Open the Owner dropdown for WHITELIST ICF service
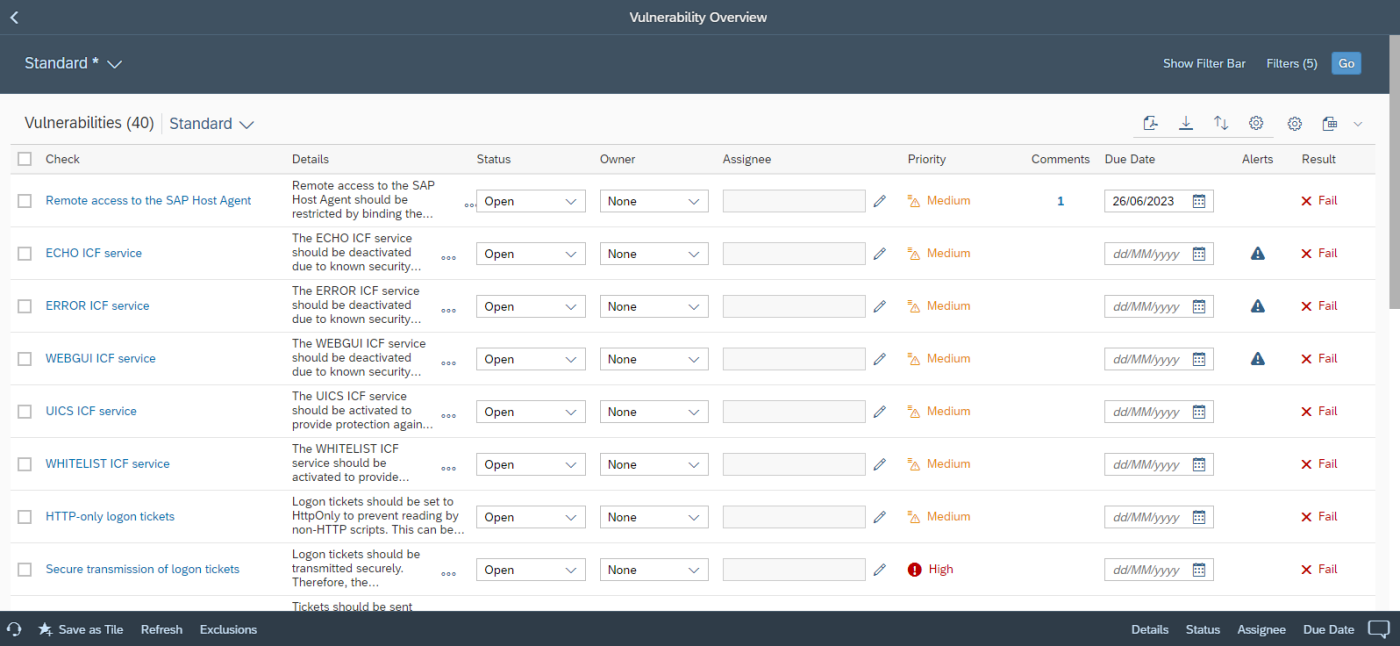Viewport: 1400px width, 646px height. pos(654,464)
